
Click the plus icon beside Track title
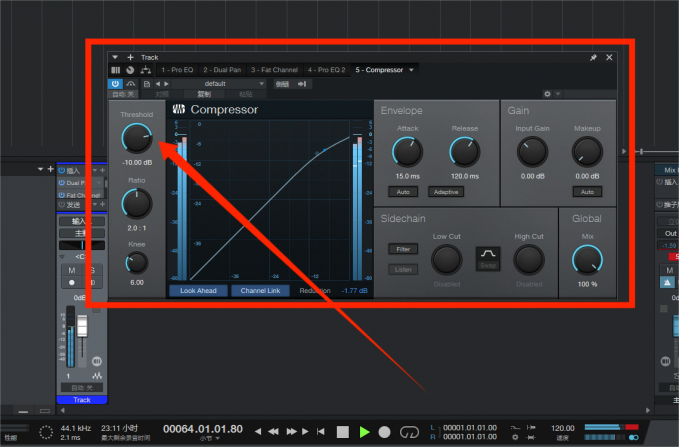(x=130, y=58)
